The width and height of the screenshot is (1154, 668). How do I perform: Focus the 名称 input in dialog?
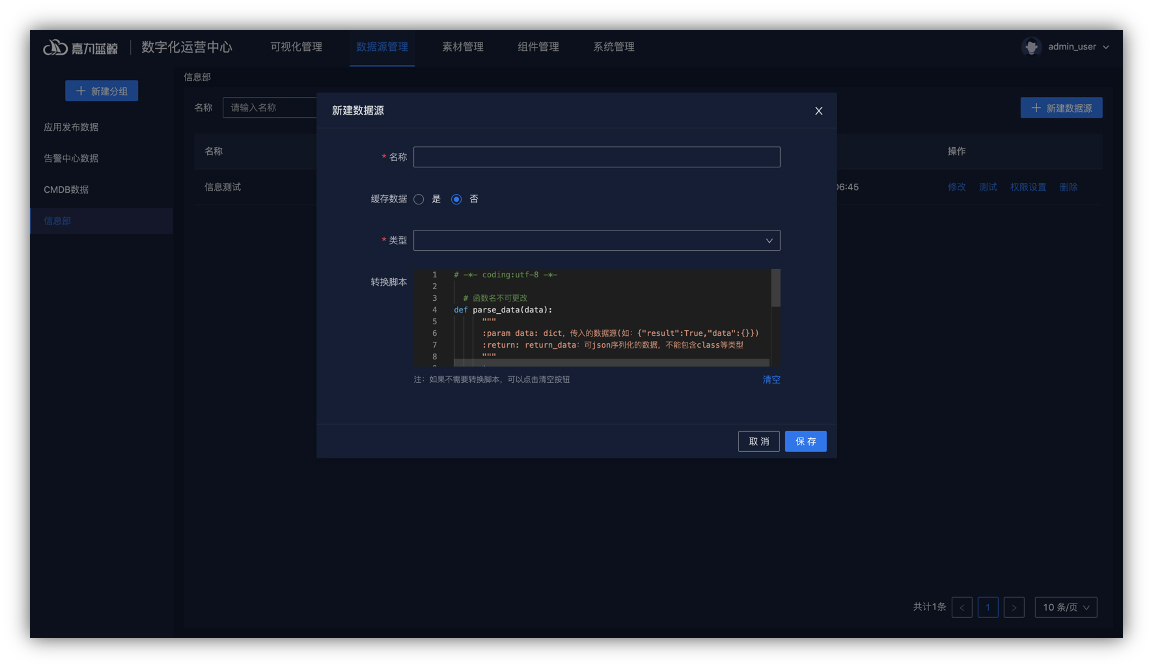(x=597, y=157)
